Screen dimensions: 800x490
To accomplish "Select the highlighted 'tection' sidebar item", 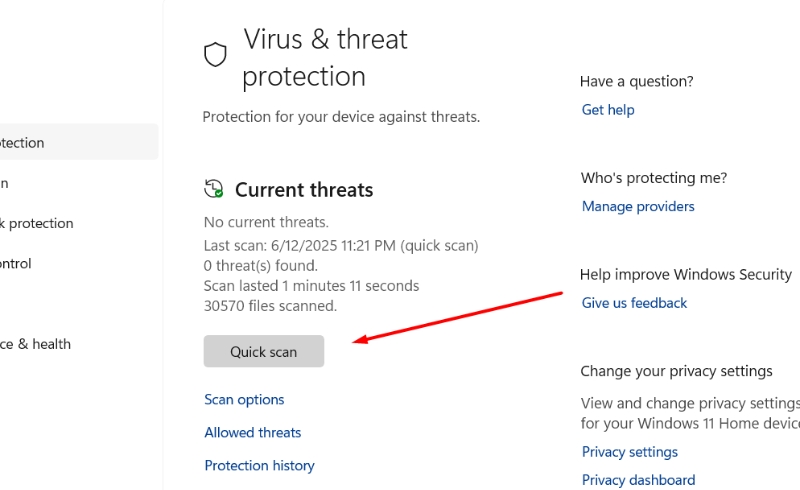I will pos(79,141).
